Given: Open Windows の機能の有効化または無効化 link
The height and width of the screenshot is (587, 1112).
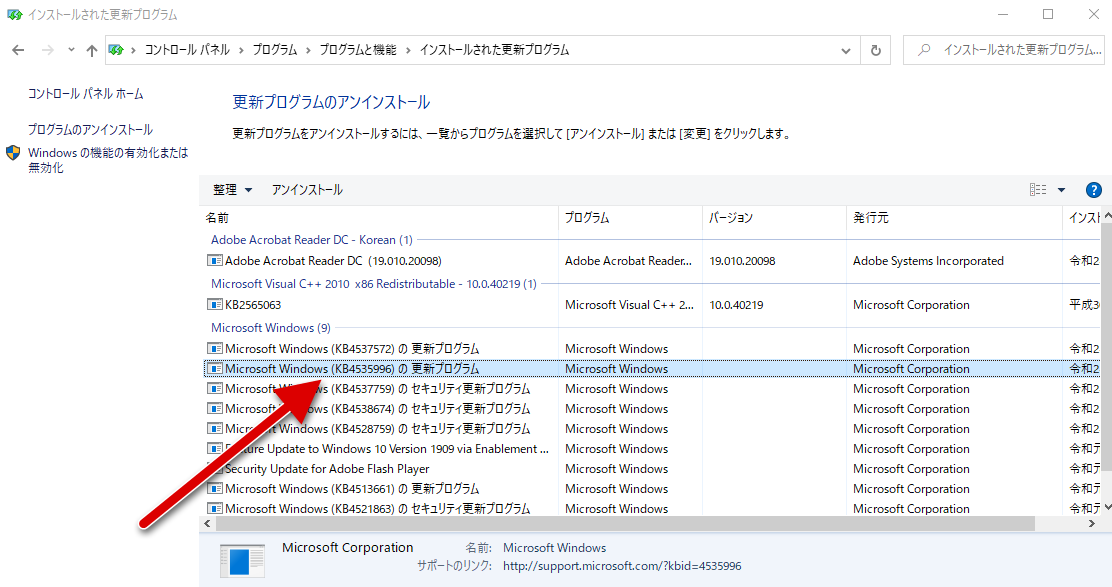Looking at the screenshot, I should point(108,160).
